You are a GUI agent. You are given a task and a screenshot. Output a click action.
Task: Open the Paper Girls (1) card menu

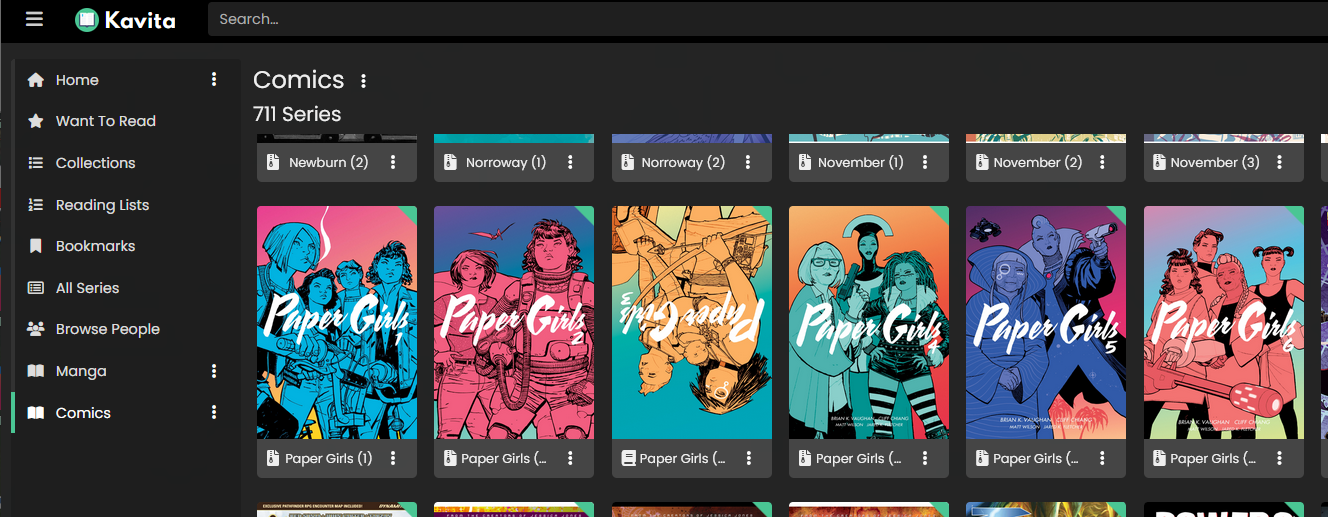[393, 458]
